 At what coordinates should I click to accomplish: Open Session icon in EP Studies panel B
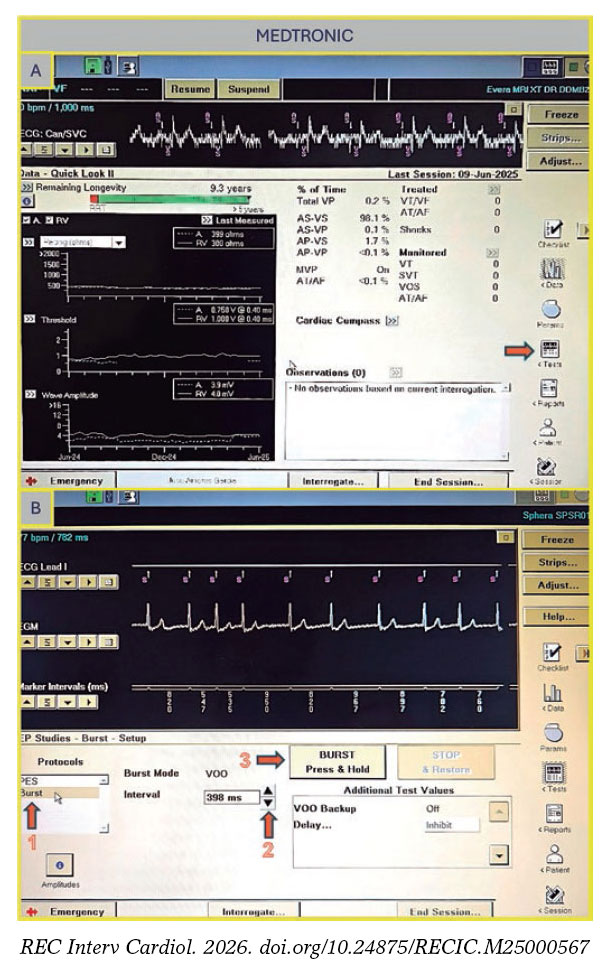[x=551, y=896]
